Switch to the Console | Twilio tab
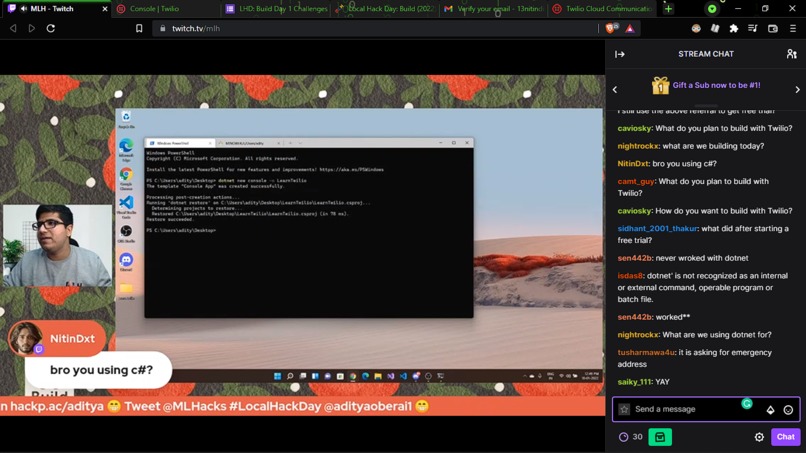This screenshot has width=806, height=453. 166,9
